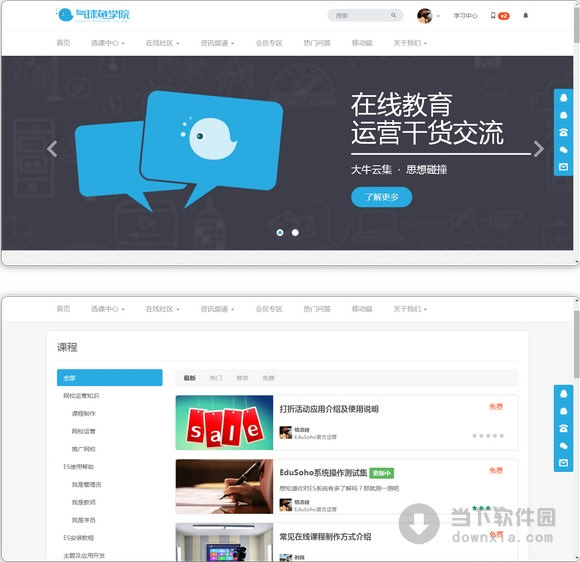Select the second carousel indicator dot

coord(295,232)
